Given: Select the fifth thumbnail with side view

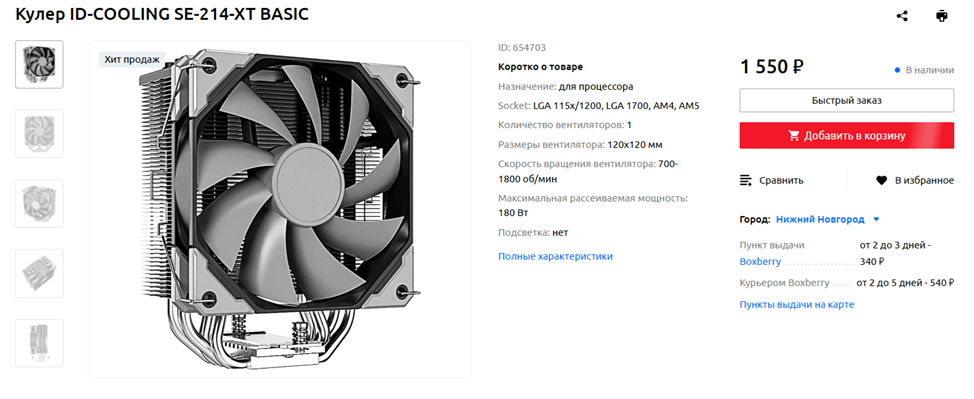Looking at the screenshot, I should (x=39, y=343).
